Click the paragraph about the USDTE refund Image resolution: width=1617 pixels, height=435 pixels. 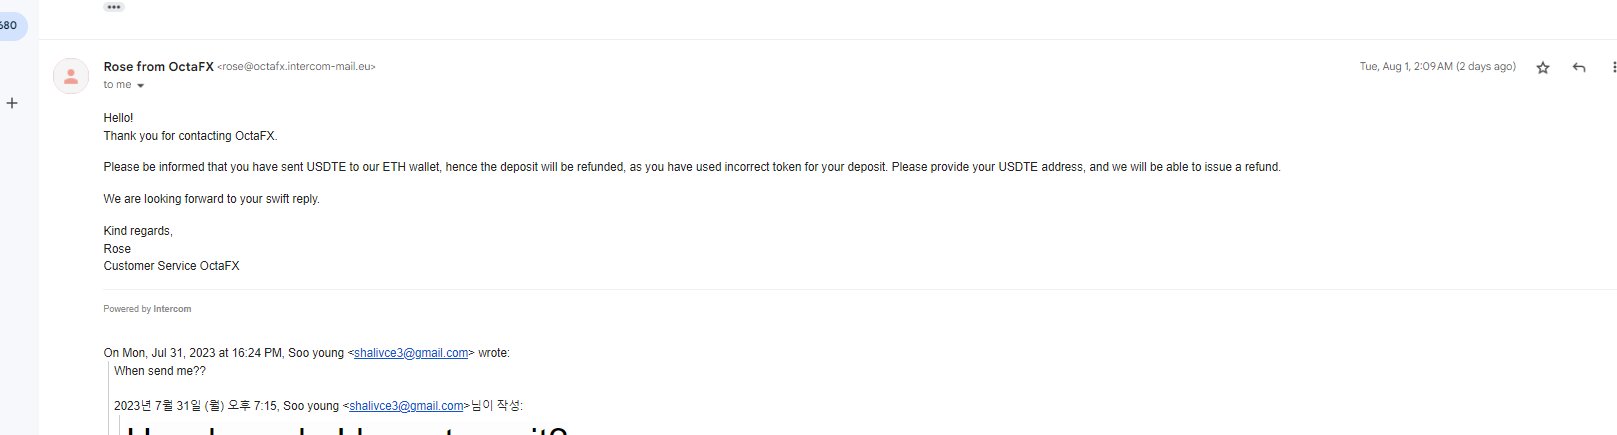pyautogui.click(x=691, y=167)
